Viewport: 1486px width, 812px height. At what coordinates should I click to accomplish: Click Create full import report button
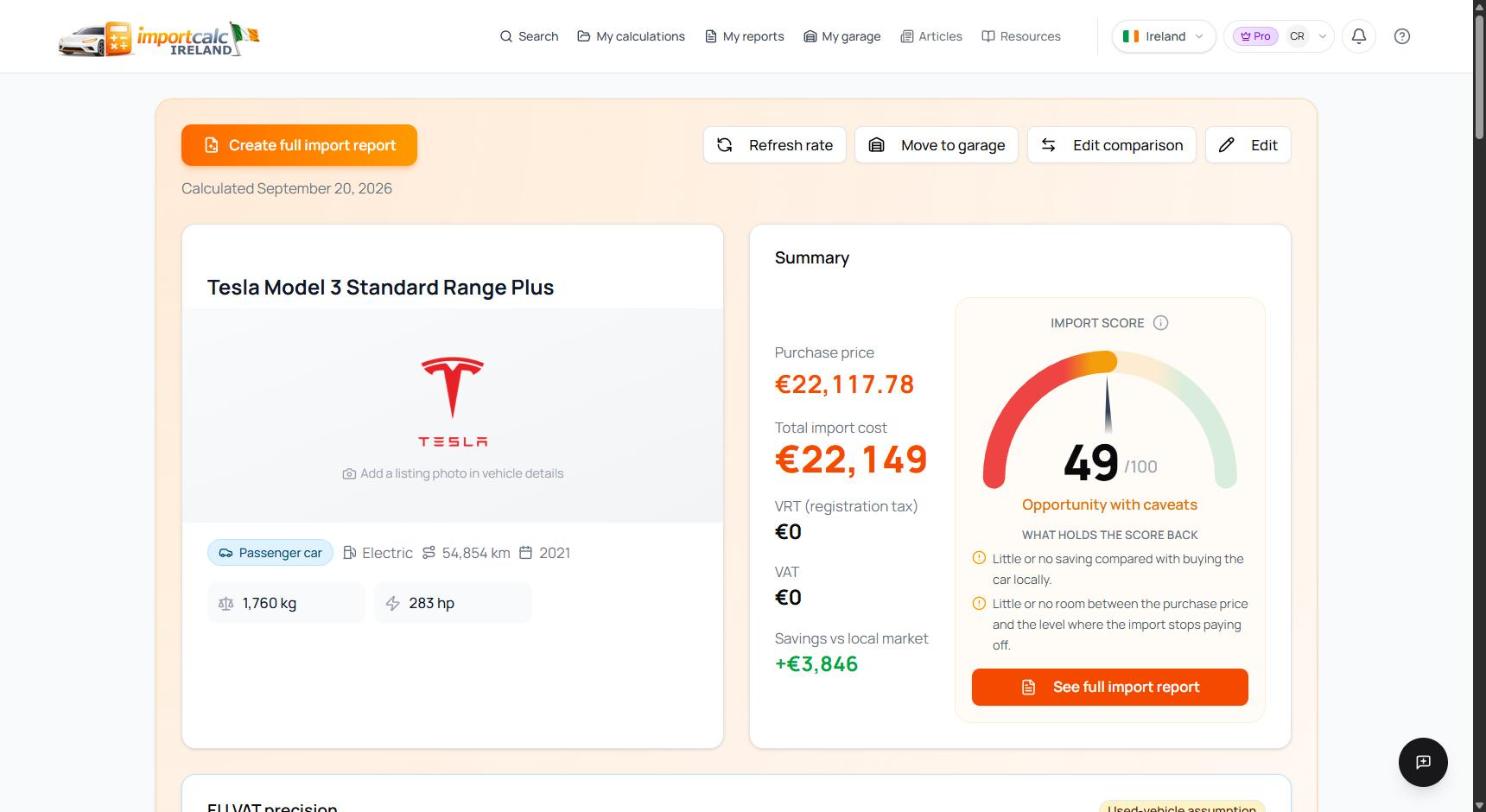[x=299, y=145]
